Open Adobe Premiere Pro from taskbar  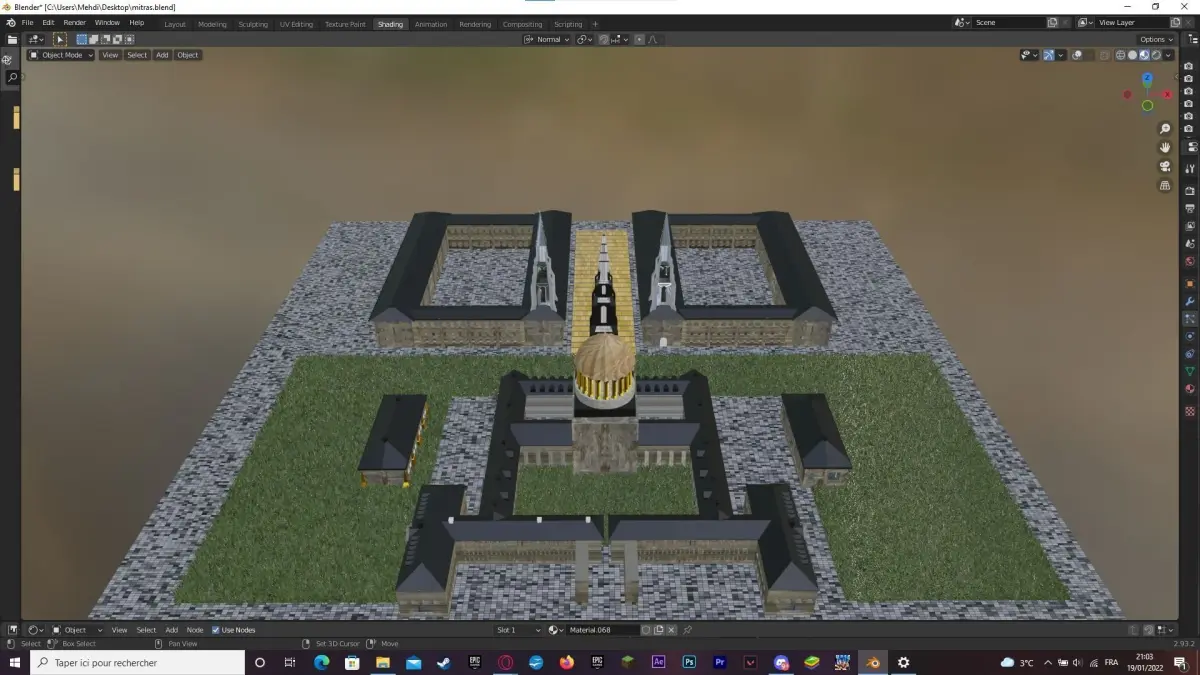[x=720, y=662]
